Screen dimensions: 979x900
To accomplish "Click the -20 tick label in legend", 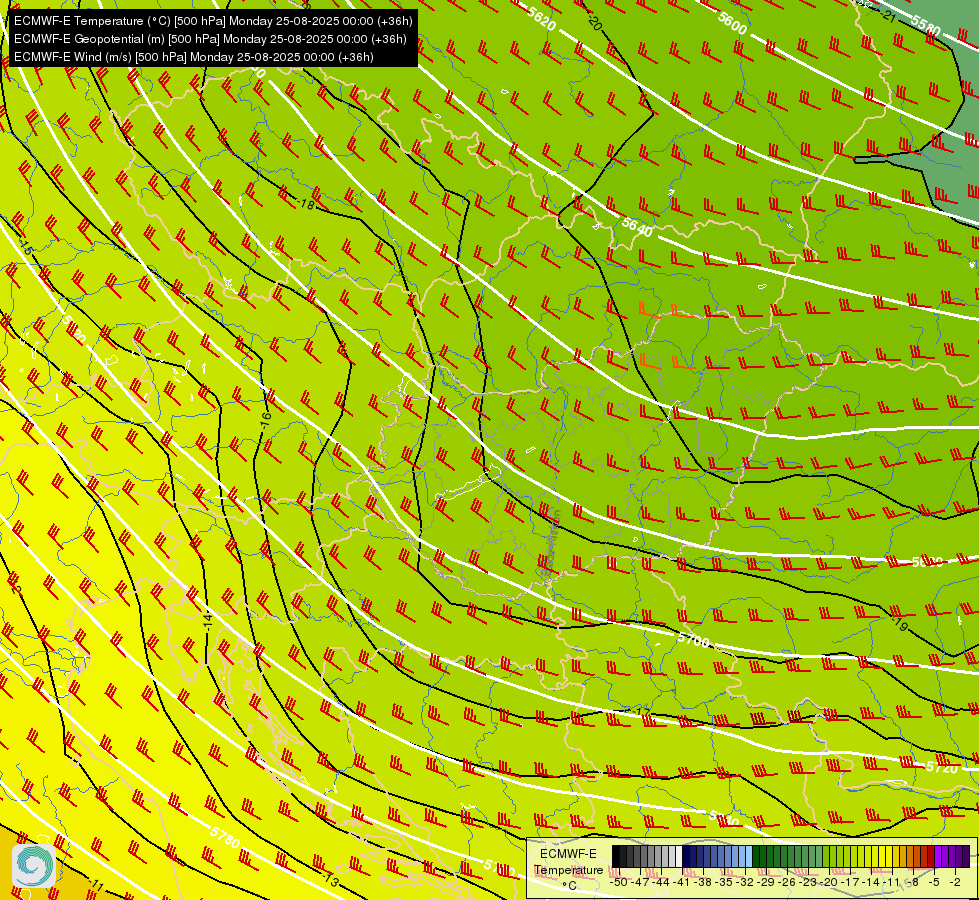I will tap(830, 882).
